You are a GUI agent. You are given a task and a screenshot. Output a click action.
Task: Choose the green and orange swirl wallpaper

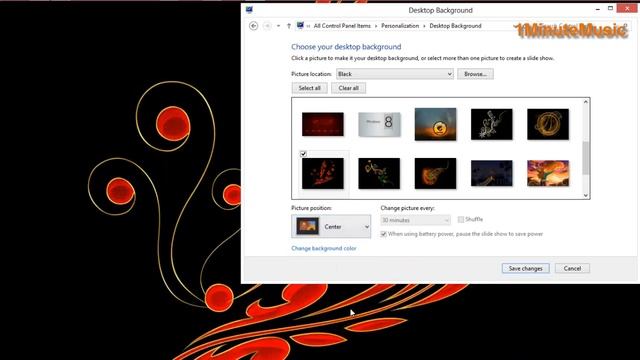379,173
